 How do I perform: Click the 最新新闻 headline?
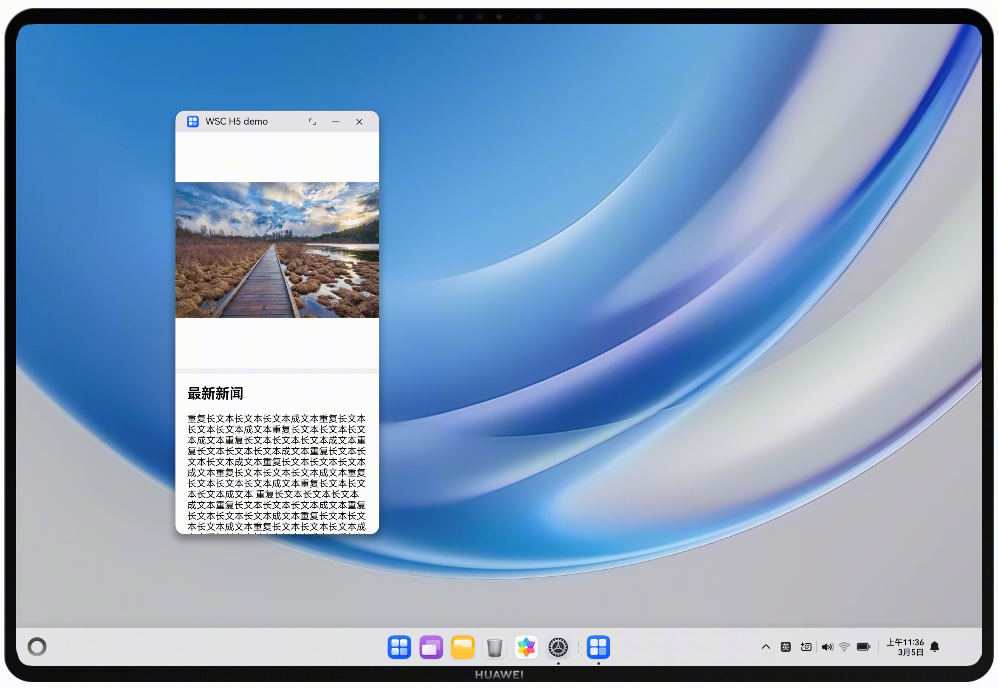pos(215,394)
